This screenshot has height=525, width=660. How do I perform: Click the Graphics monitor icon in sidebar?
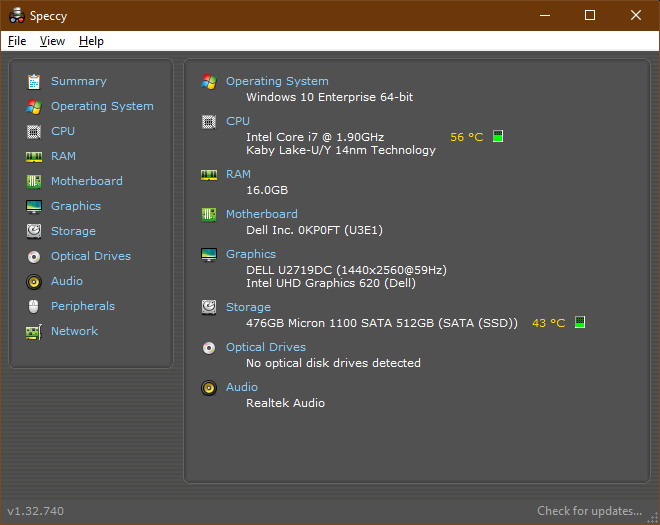click(x=34, y=207)
